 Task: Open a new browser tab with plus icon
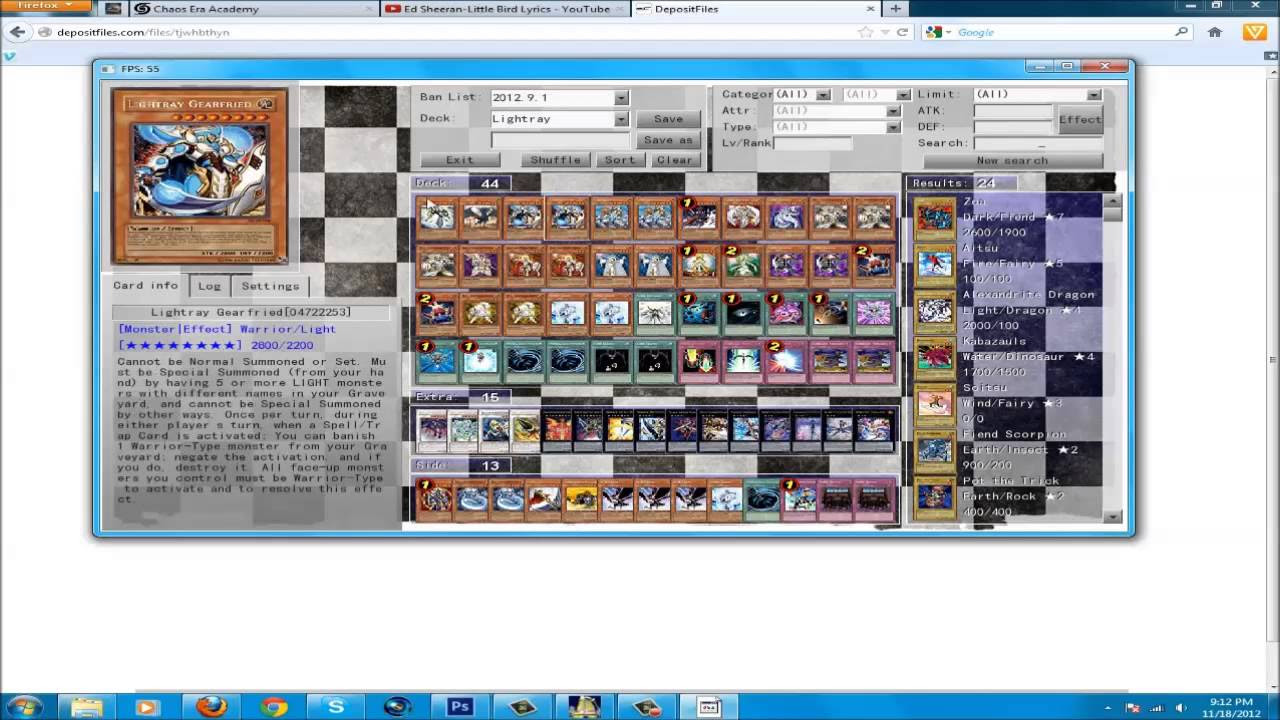pos(895,9)
